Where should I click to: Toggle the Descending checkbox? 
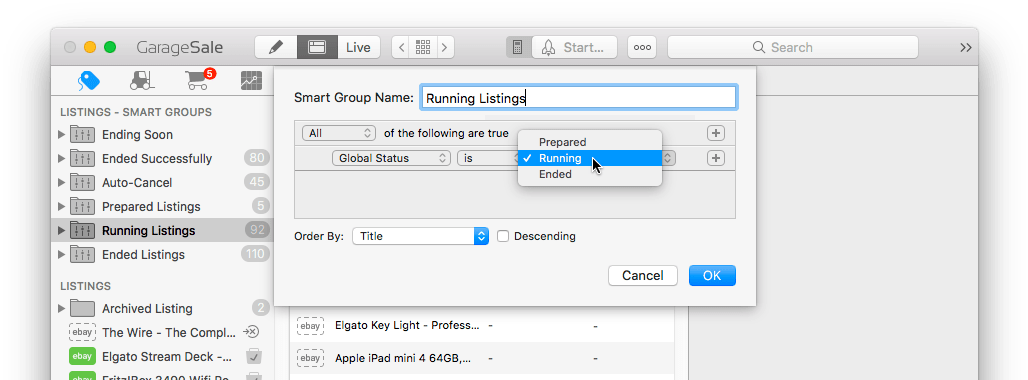click(x=503, y=237)
